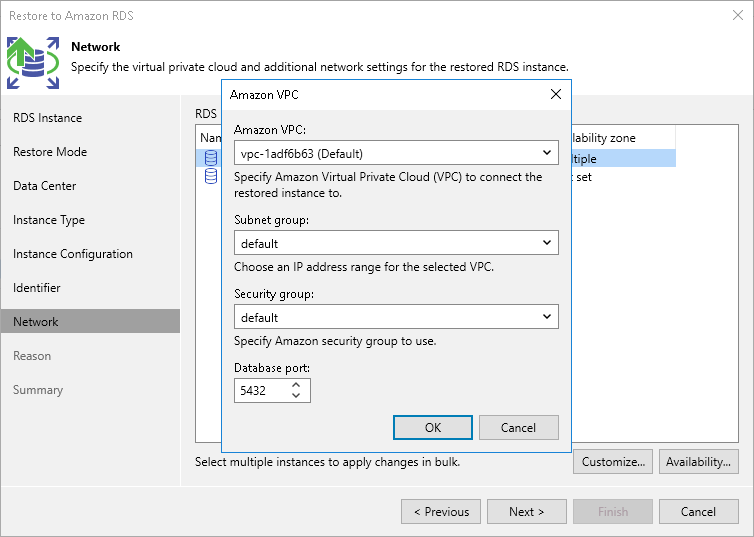Cancel the Amazon VPC dialog
The width and height of the screenshot is (754, 537).
518,427
